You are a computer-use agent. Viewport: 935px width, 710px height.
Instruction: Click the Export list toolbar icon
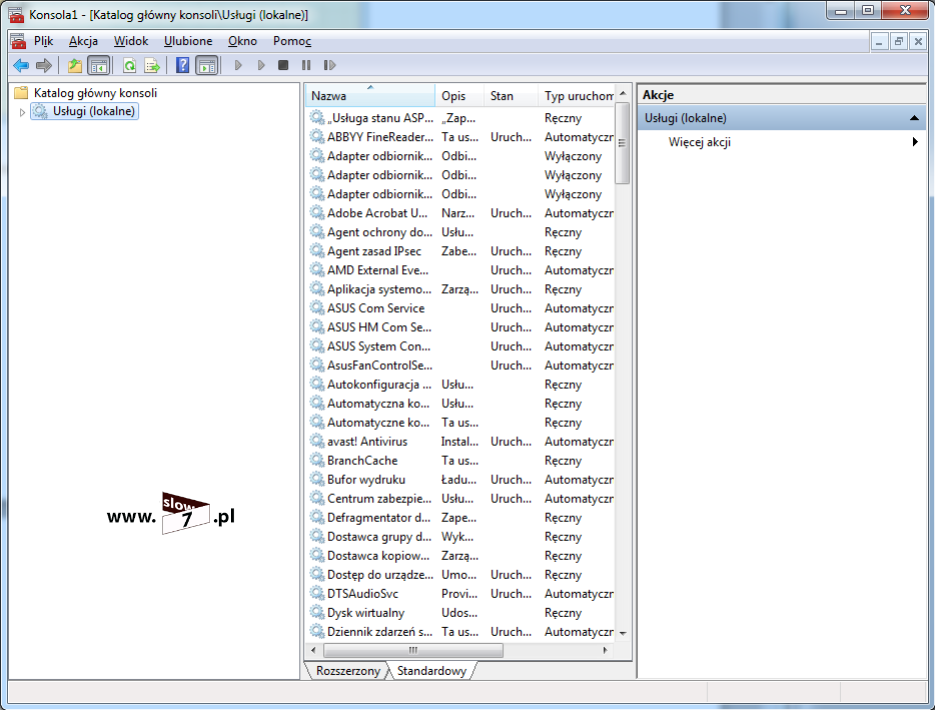pyautogui.click(x=152, y=65)
